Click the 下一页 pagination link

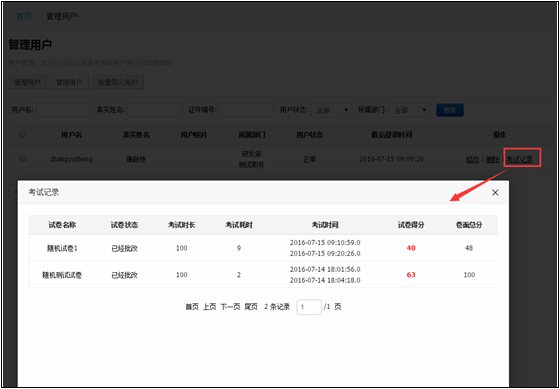[x=230, y=307]
